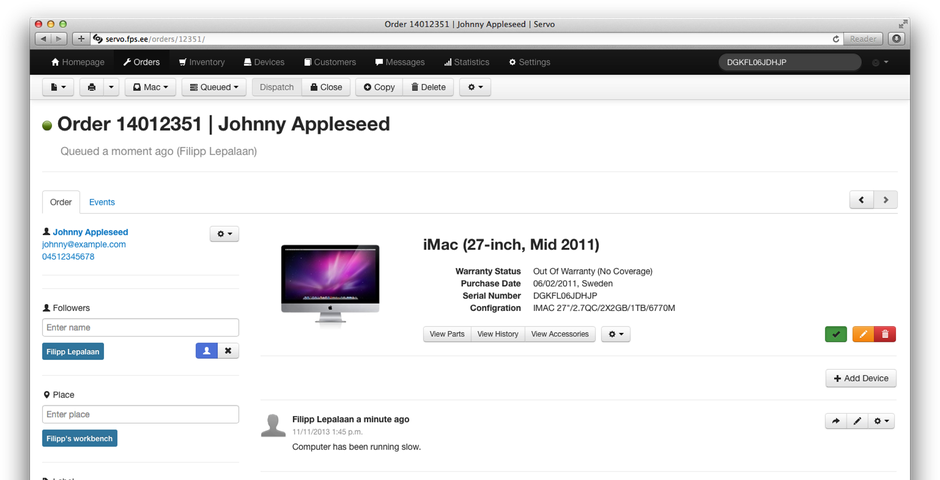Click the Followers name input field

pos(140,328)
